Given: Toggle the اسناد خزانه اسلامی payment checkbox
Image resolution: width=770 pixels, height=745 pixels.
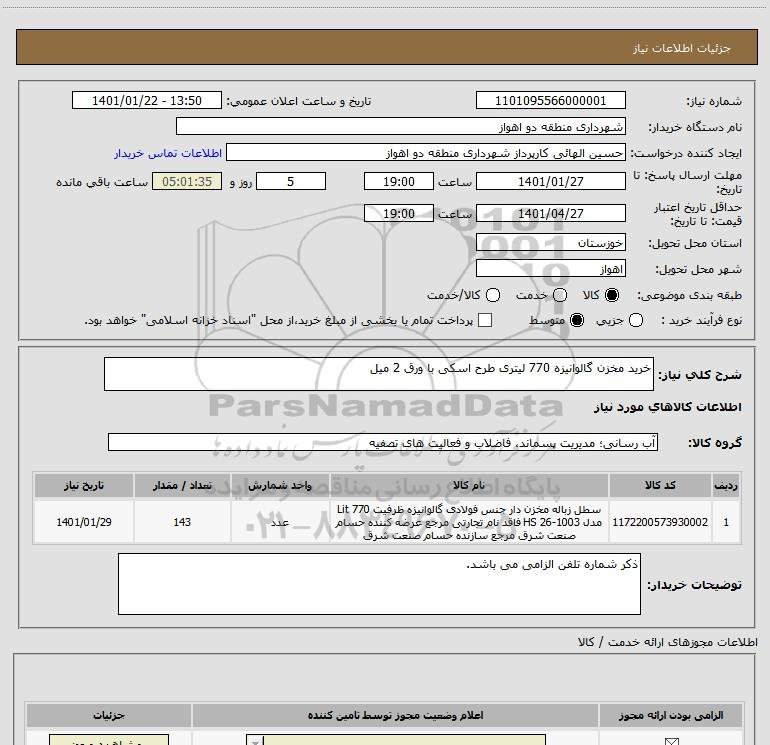Looking at the screenshot, I should (x=485, y=320).
